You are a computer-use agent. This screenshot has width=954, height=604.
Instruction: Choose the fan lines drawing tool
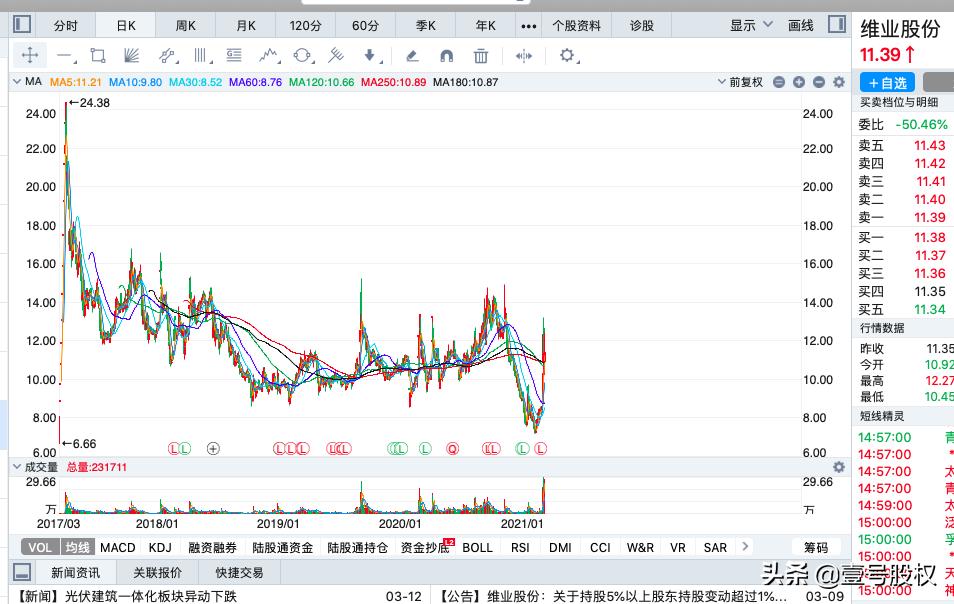[x=131, y=56]
